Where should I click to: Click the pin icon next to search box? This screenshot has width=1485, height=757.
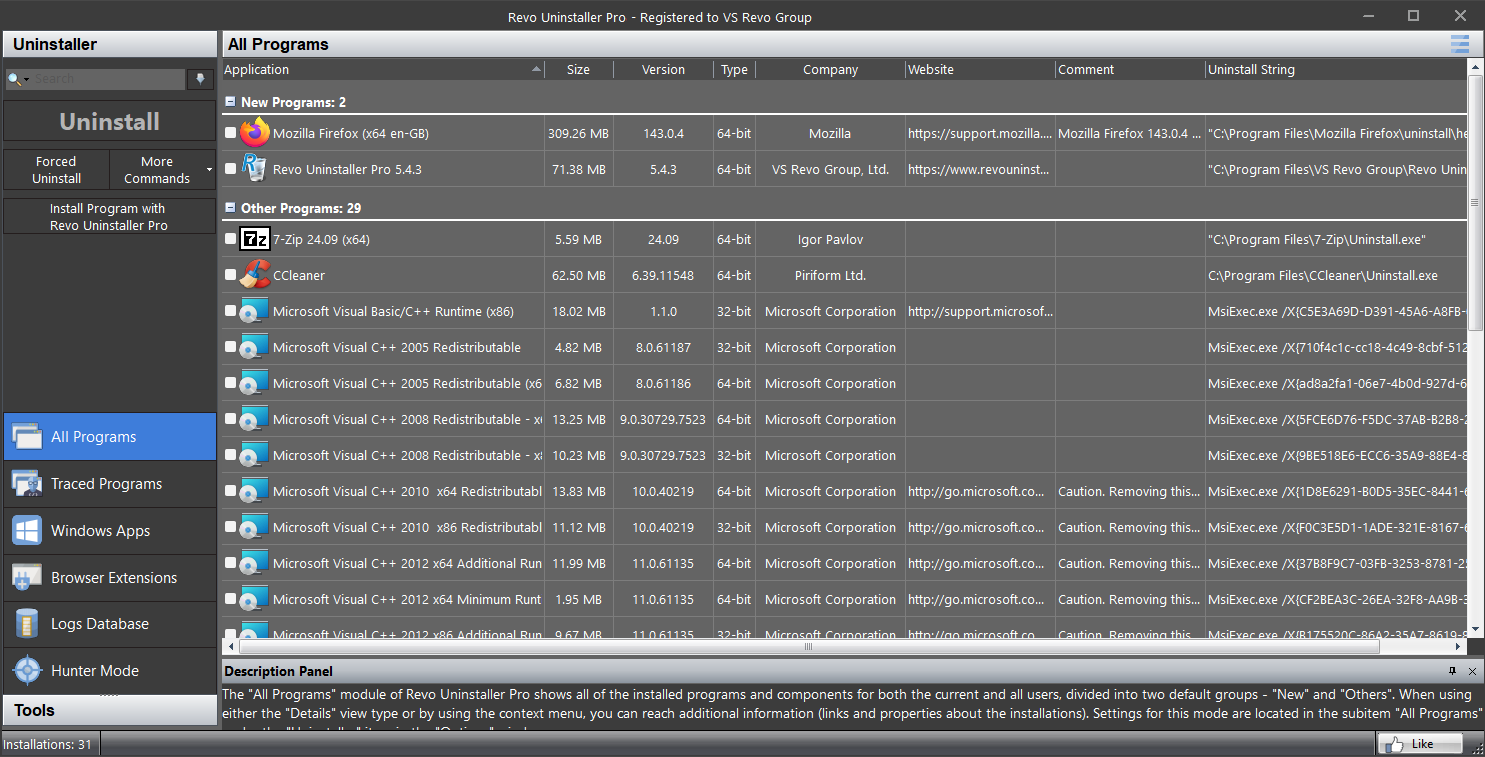tap(201, 79)
